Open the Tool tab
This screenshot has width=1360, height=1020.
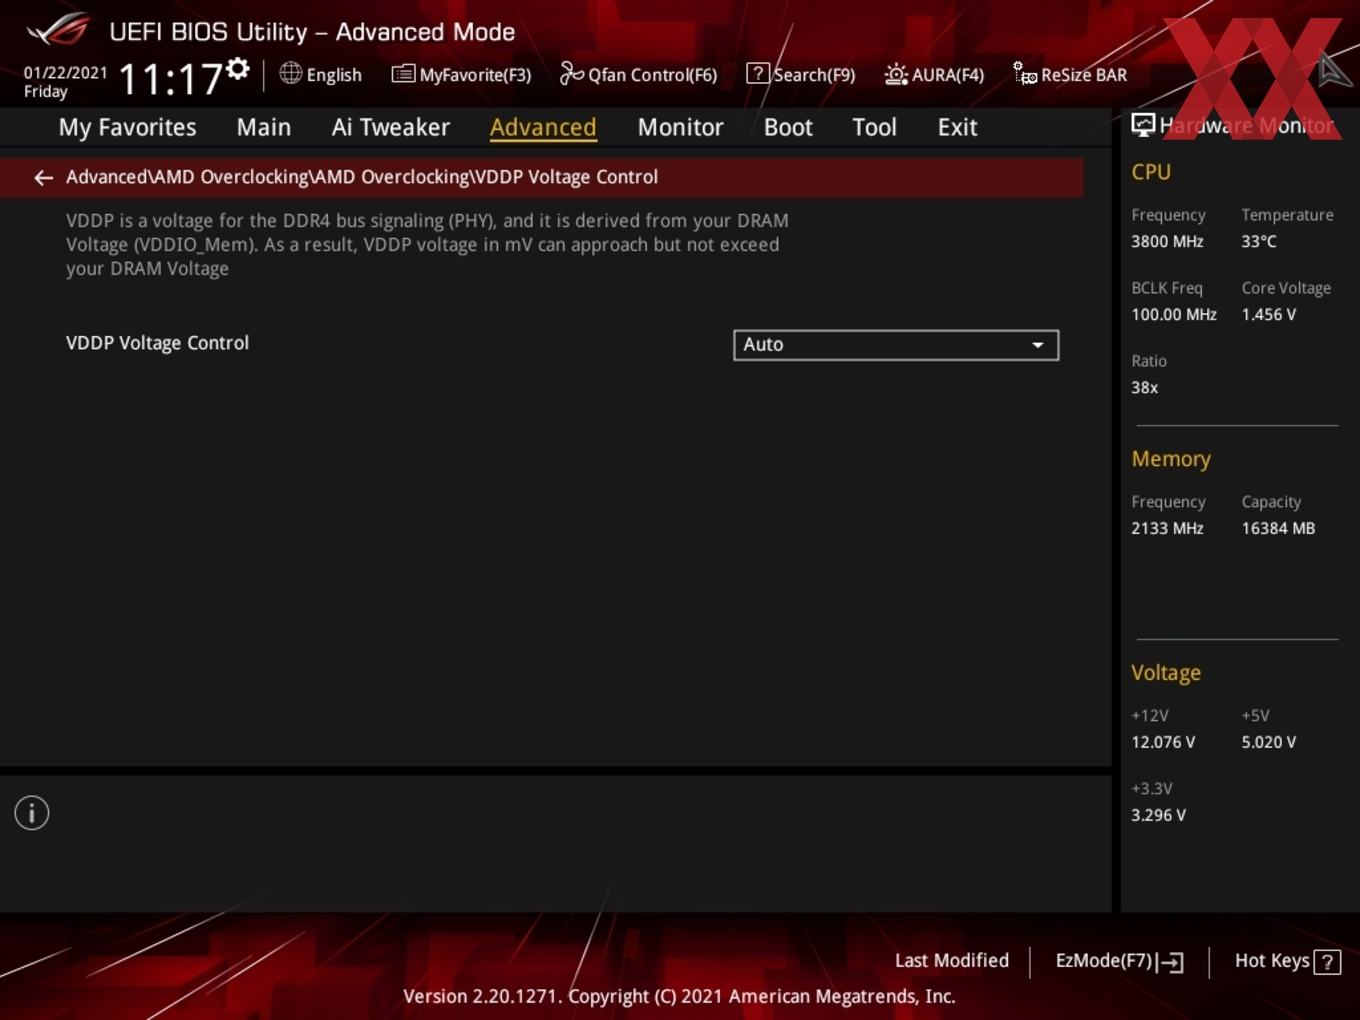(874, 127)
